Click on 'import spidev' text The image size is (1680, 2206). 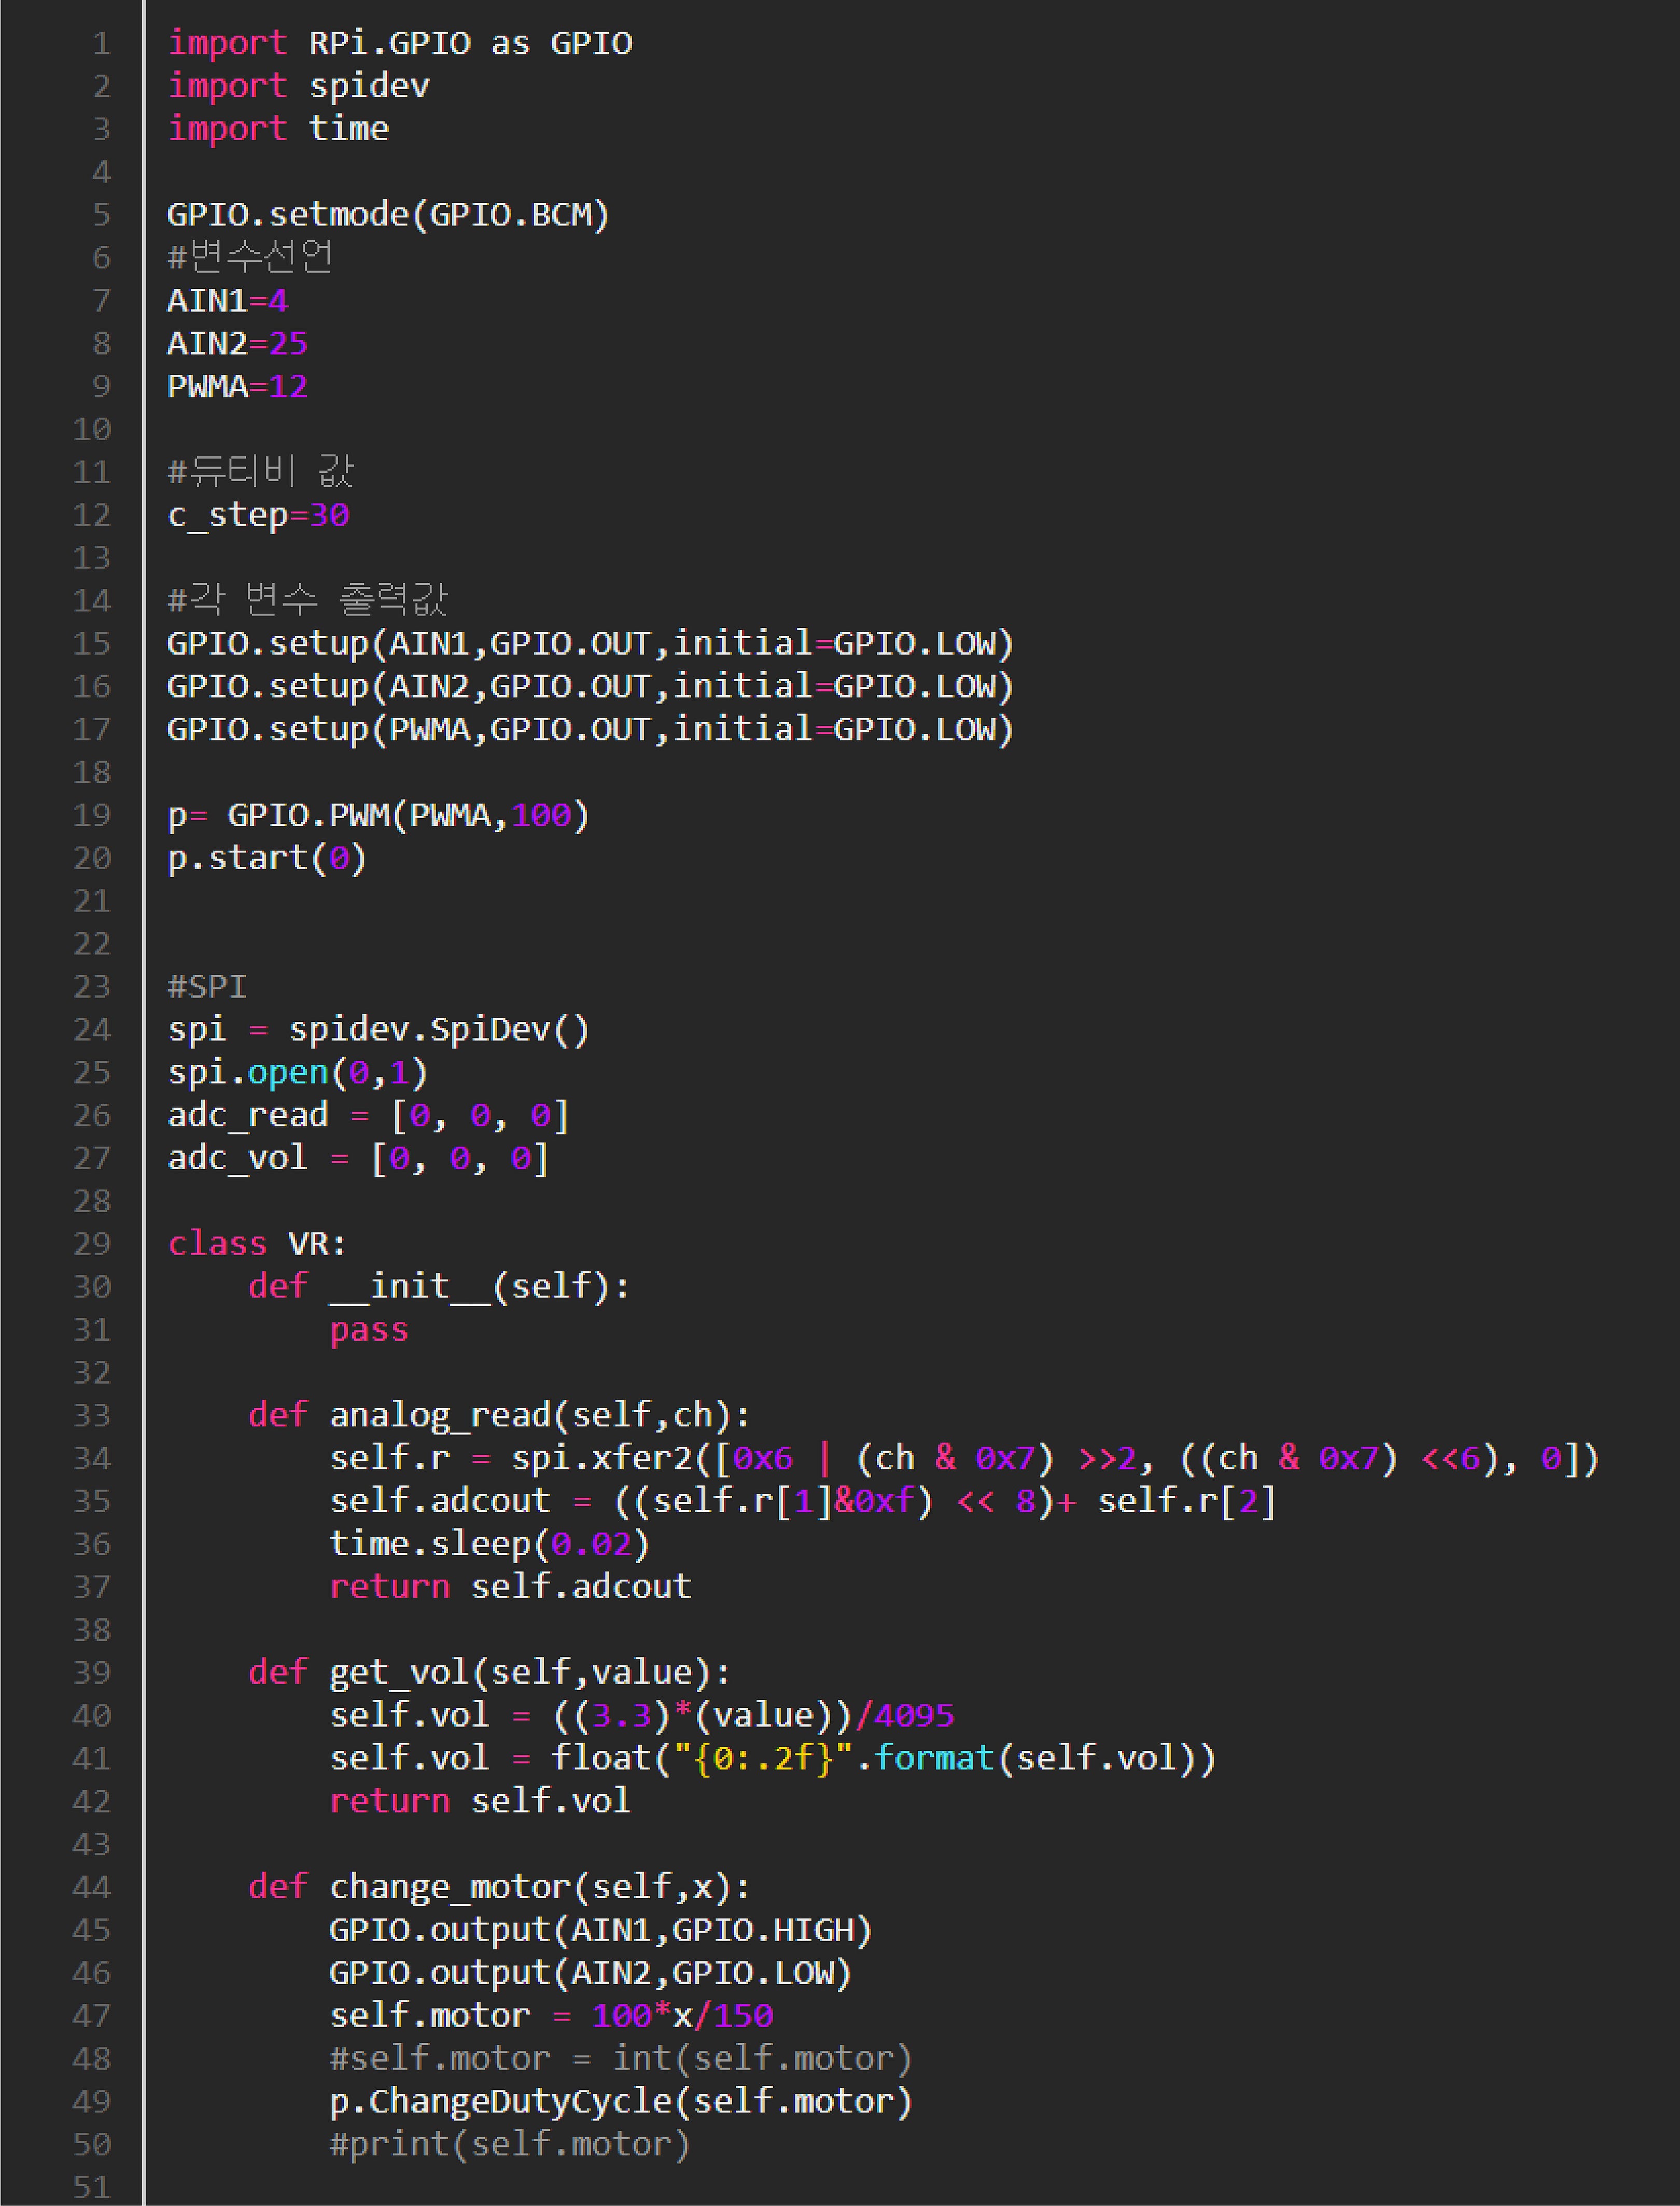click(298, 86)
